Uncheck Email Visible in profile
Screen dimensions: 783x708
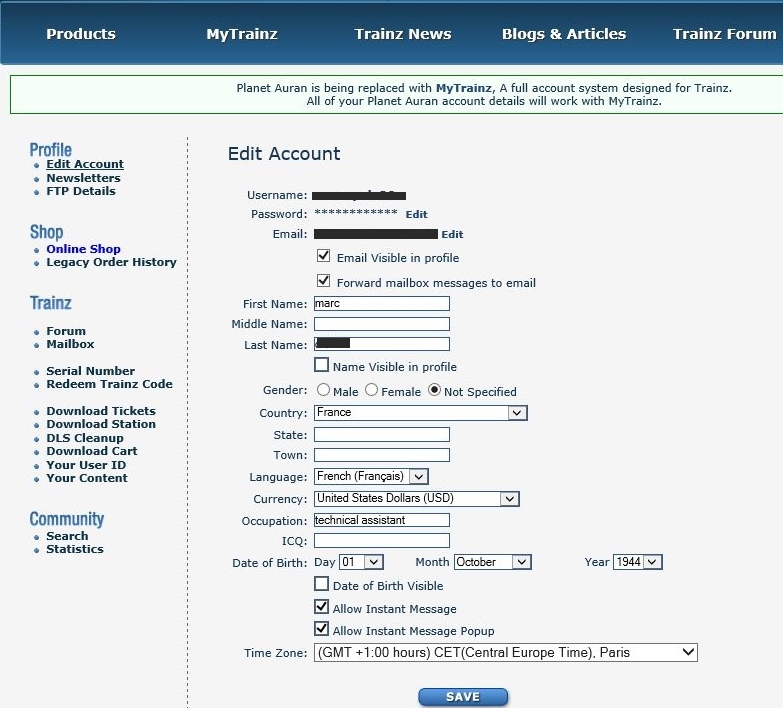(323, 256)
